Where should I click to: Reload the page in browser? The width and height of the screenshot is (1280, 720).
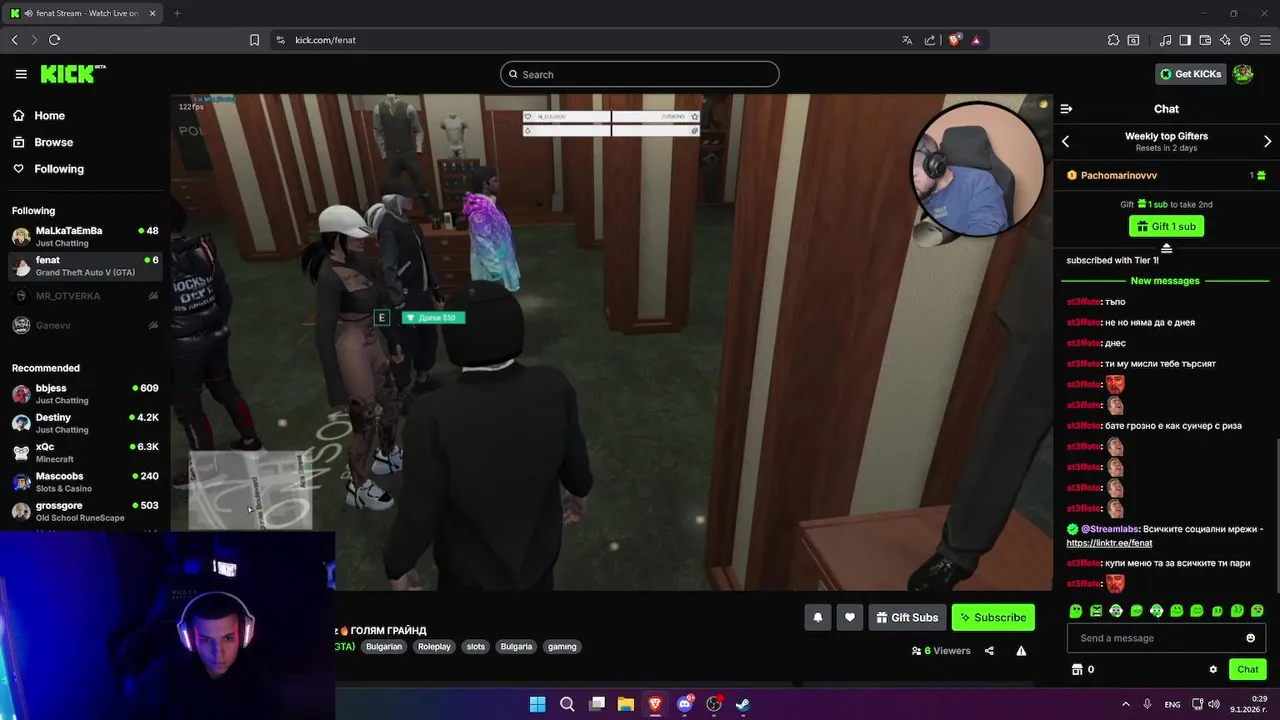click(54, 40)
